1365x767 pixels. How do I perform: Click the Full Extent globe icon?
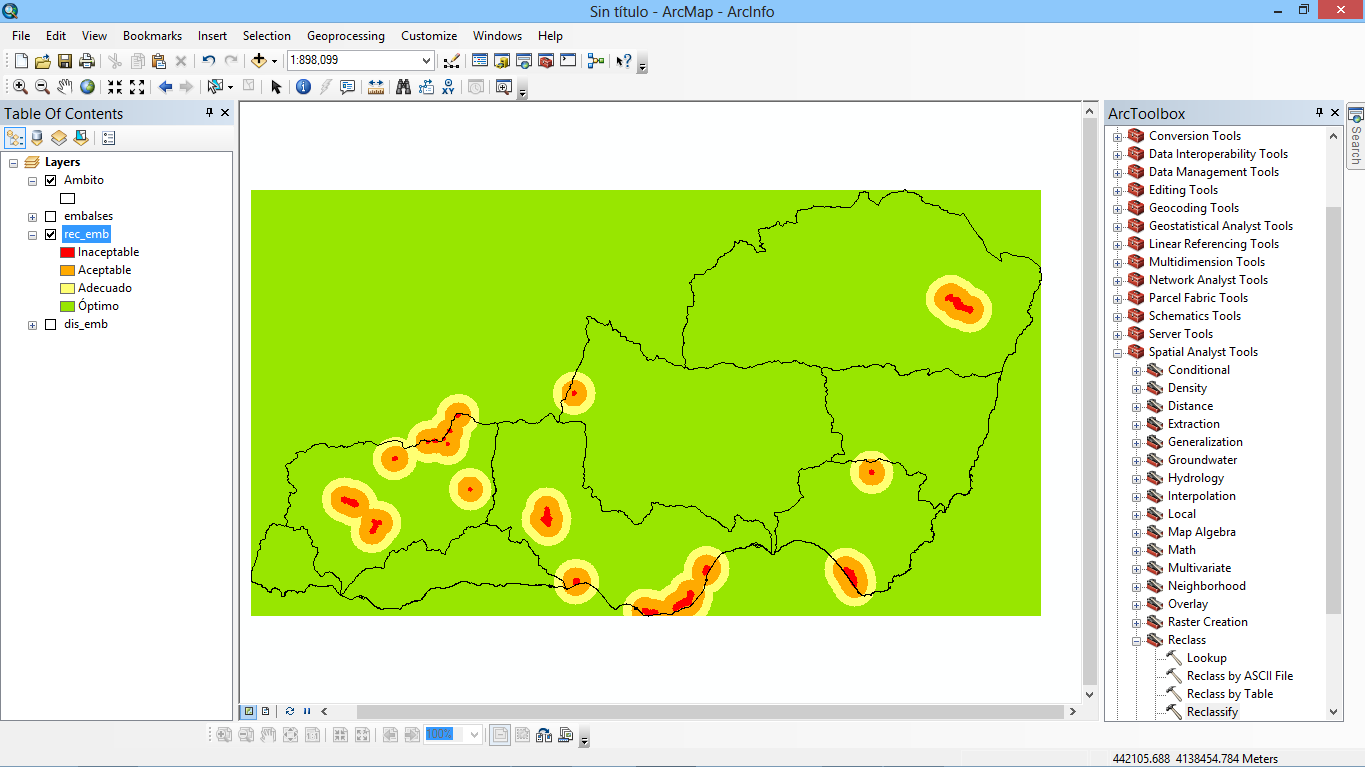tap(88, 87)
